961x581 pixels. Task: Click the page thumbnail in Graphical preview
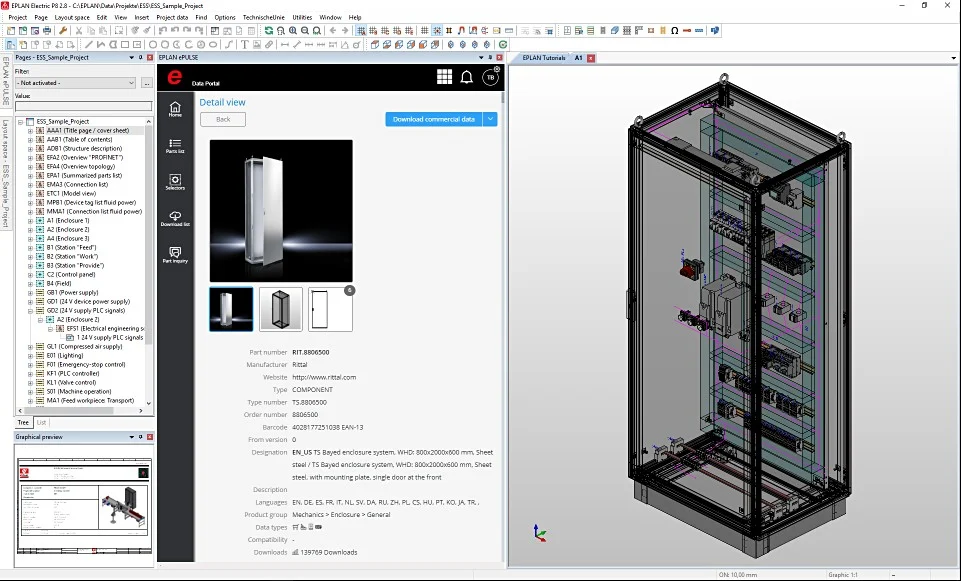pyautogui.click(x=84, y=506)
